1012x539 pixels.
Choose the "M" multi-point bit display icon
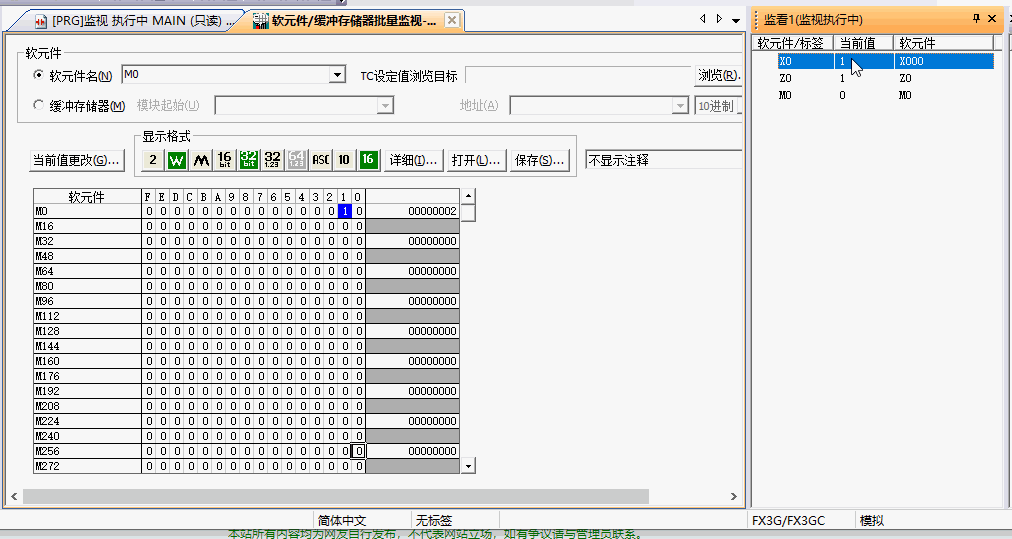(x=200, y=160)
